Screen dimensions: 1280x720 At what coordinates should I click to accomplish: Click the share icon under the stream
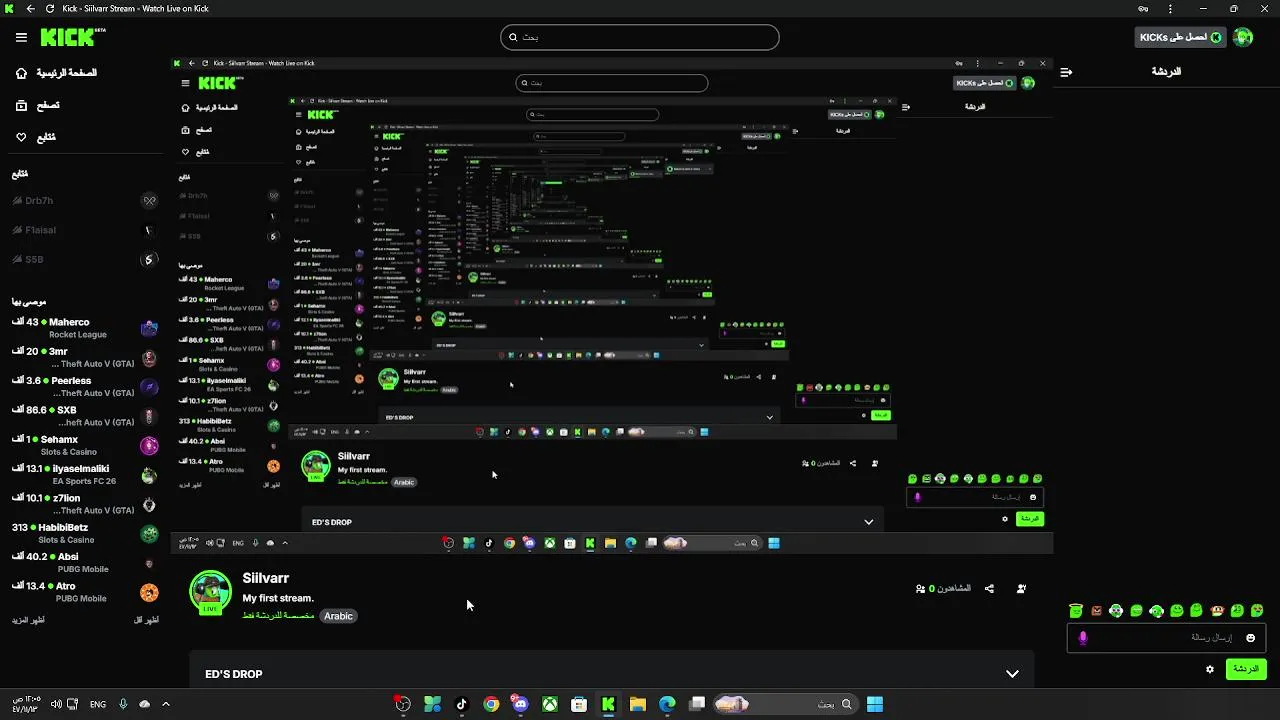click(989, 589)
